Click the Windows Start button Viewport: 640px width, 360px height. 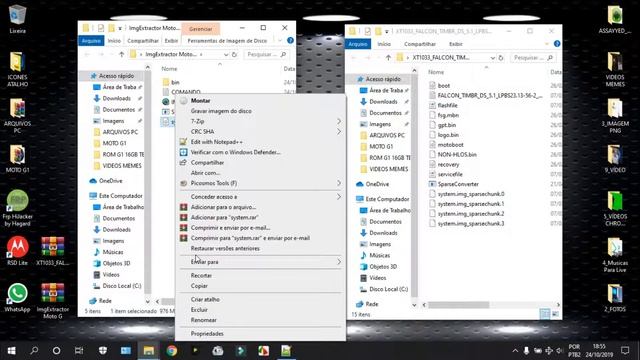(11, 351)
